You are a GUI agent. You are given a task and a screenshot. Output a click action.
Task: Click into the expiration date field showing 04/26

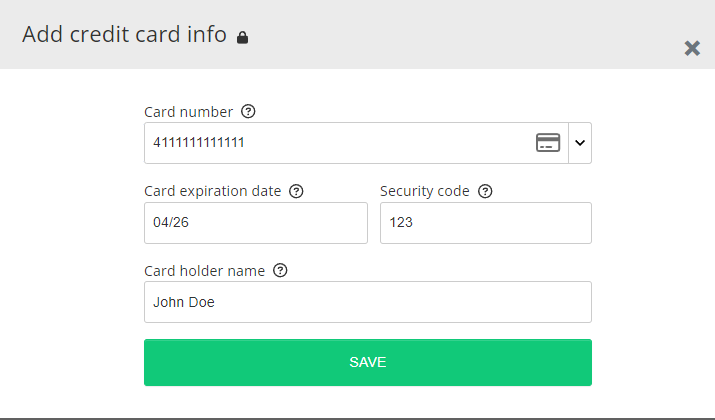(256, 223)
